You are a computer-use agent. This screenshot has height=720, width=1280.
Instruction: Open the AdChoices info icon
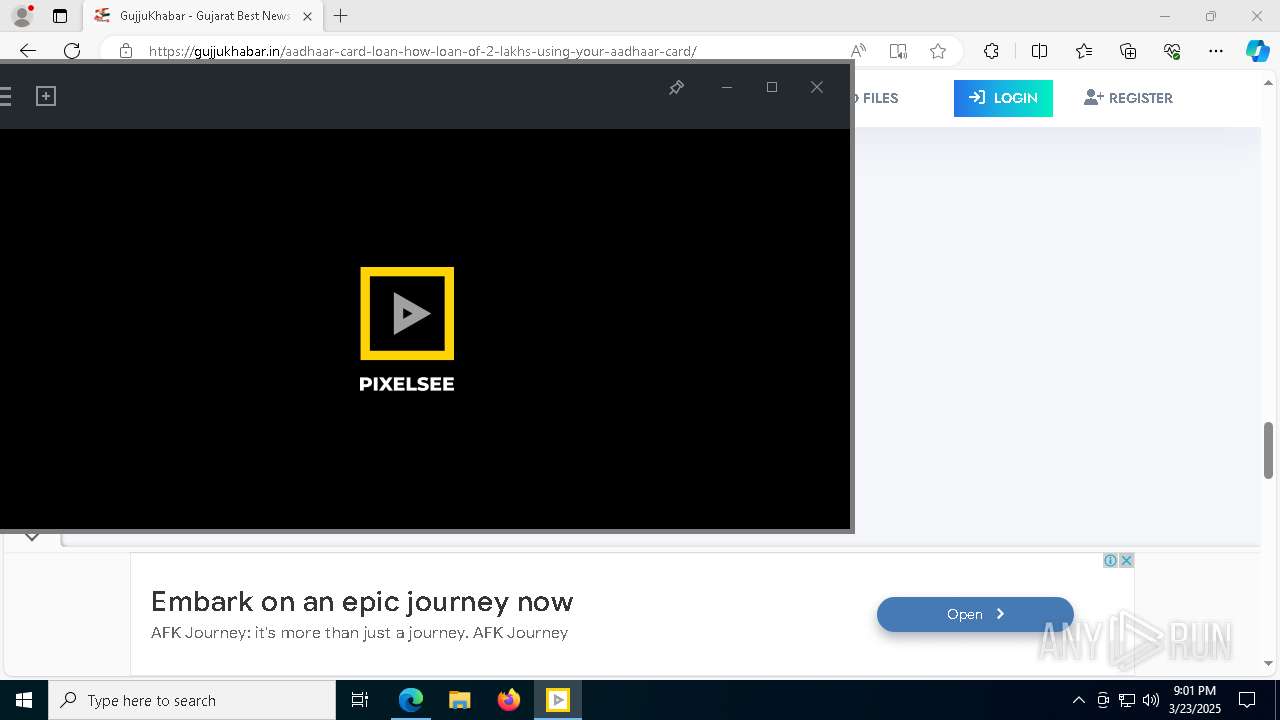click(x=1110, y=560)
